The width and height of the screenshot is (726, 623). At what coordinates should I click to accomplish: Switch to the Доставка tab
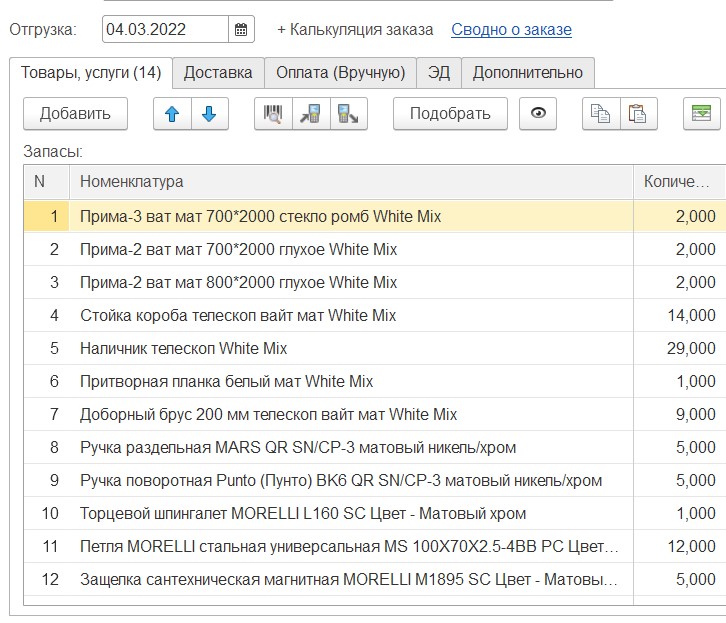218,72
